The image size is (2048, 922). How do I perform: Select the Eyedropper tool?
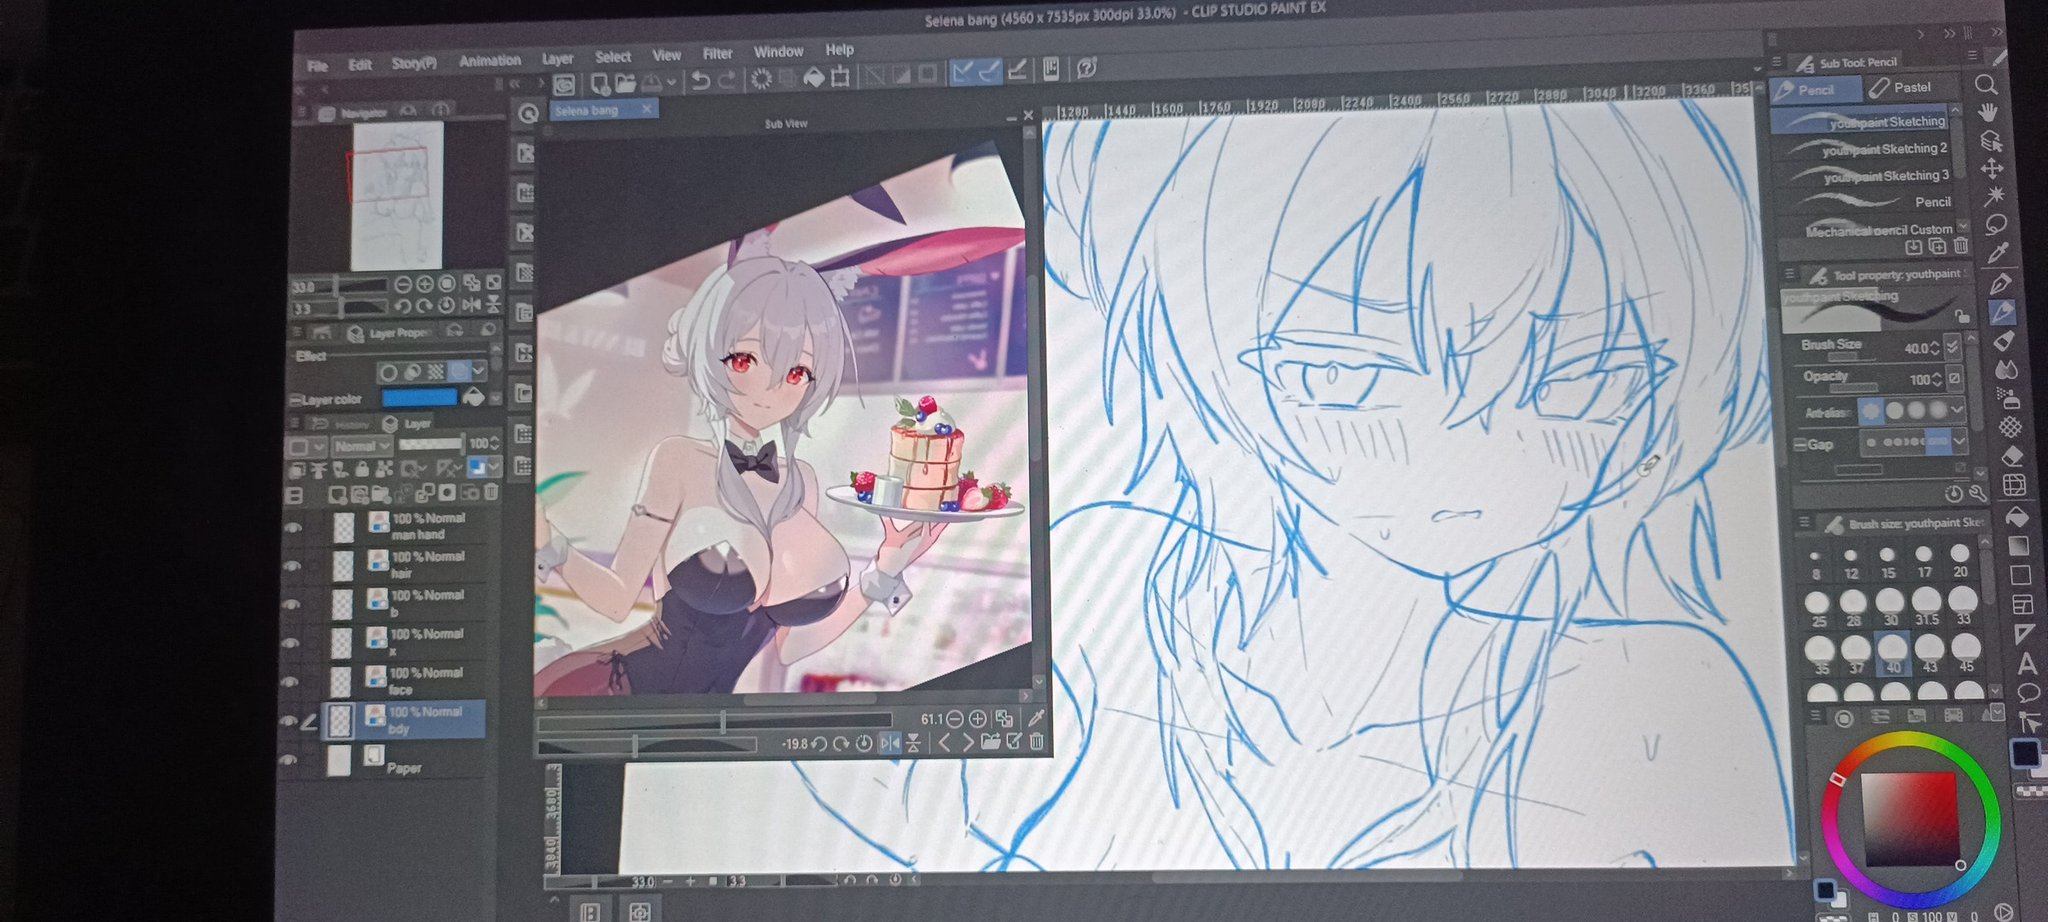(1998, 254)
